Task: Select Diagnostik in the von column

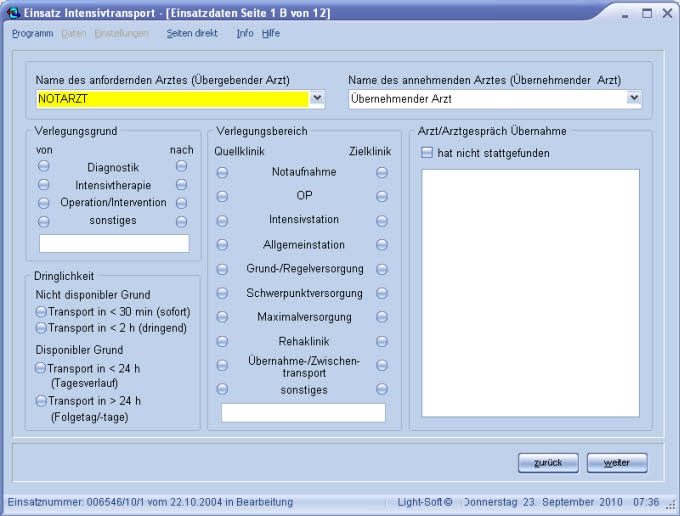Action: [43, 166]
